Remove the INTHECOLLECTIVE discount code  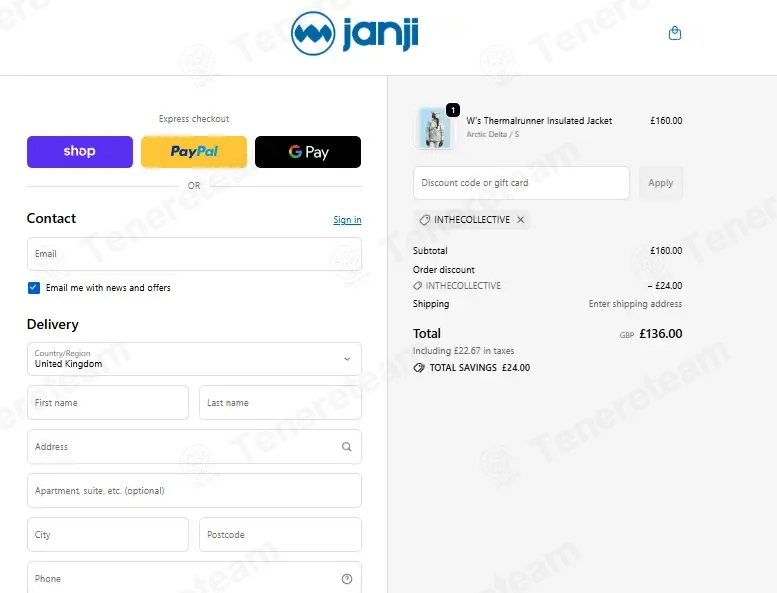pos(520,219)
